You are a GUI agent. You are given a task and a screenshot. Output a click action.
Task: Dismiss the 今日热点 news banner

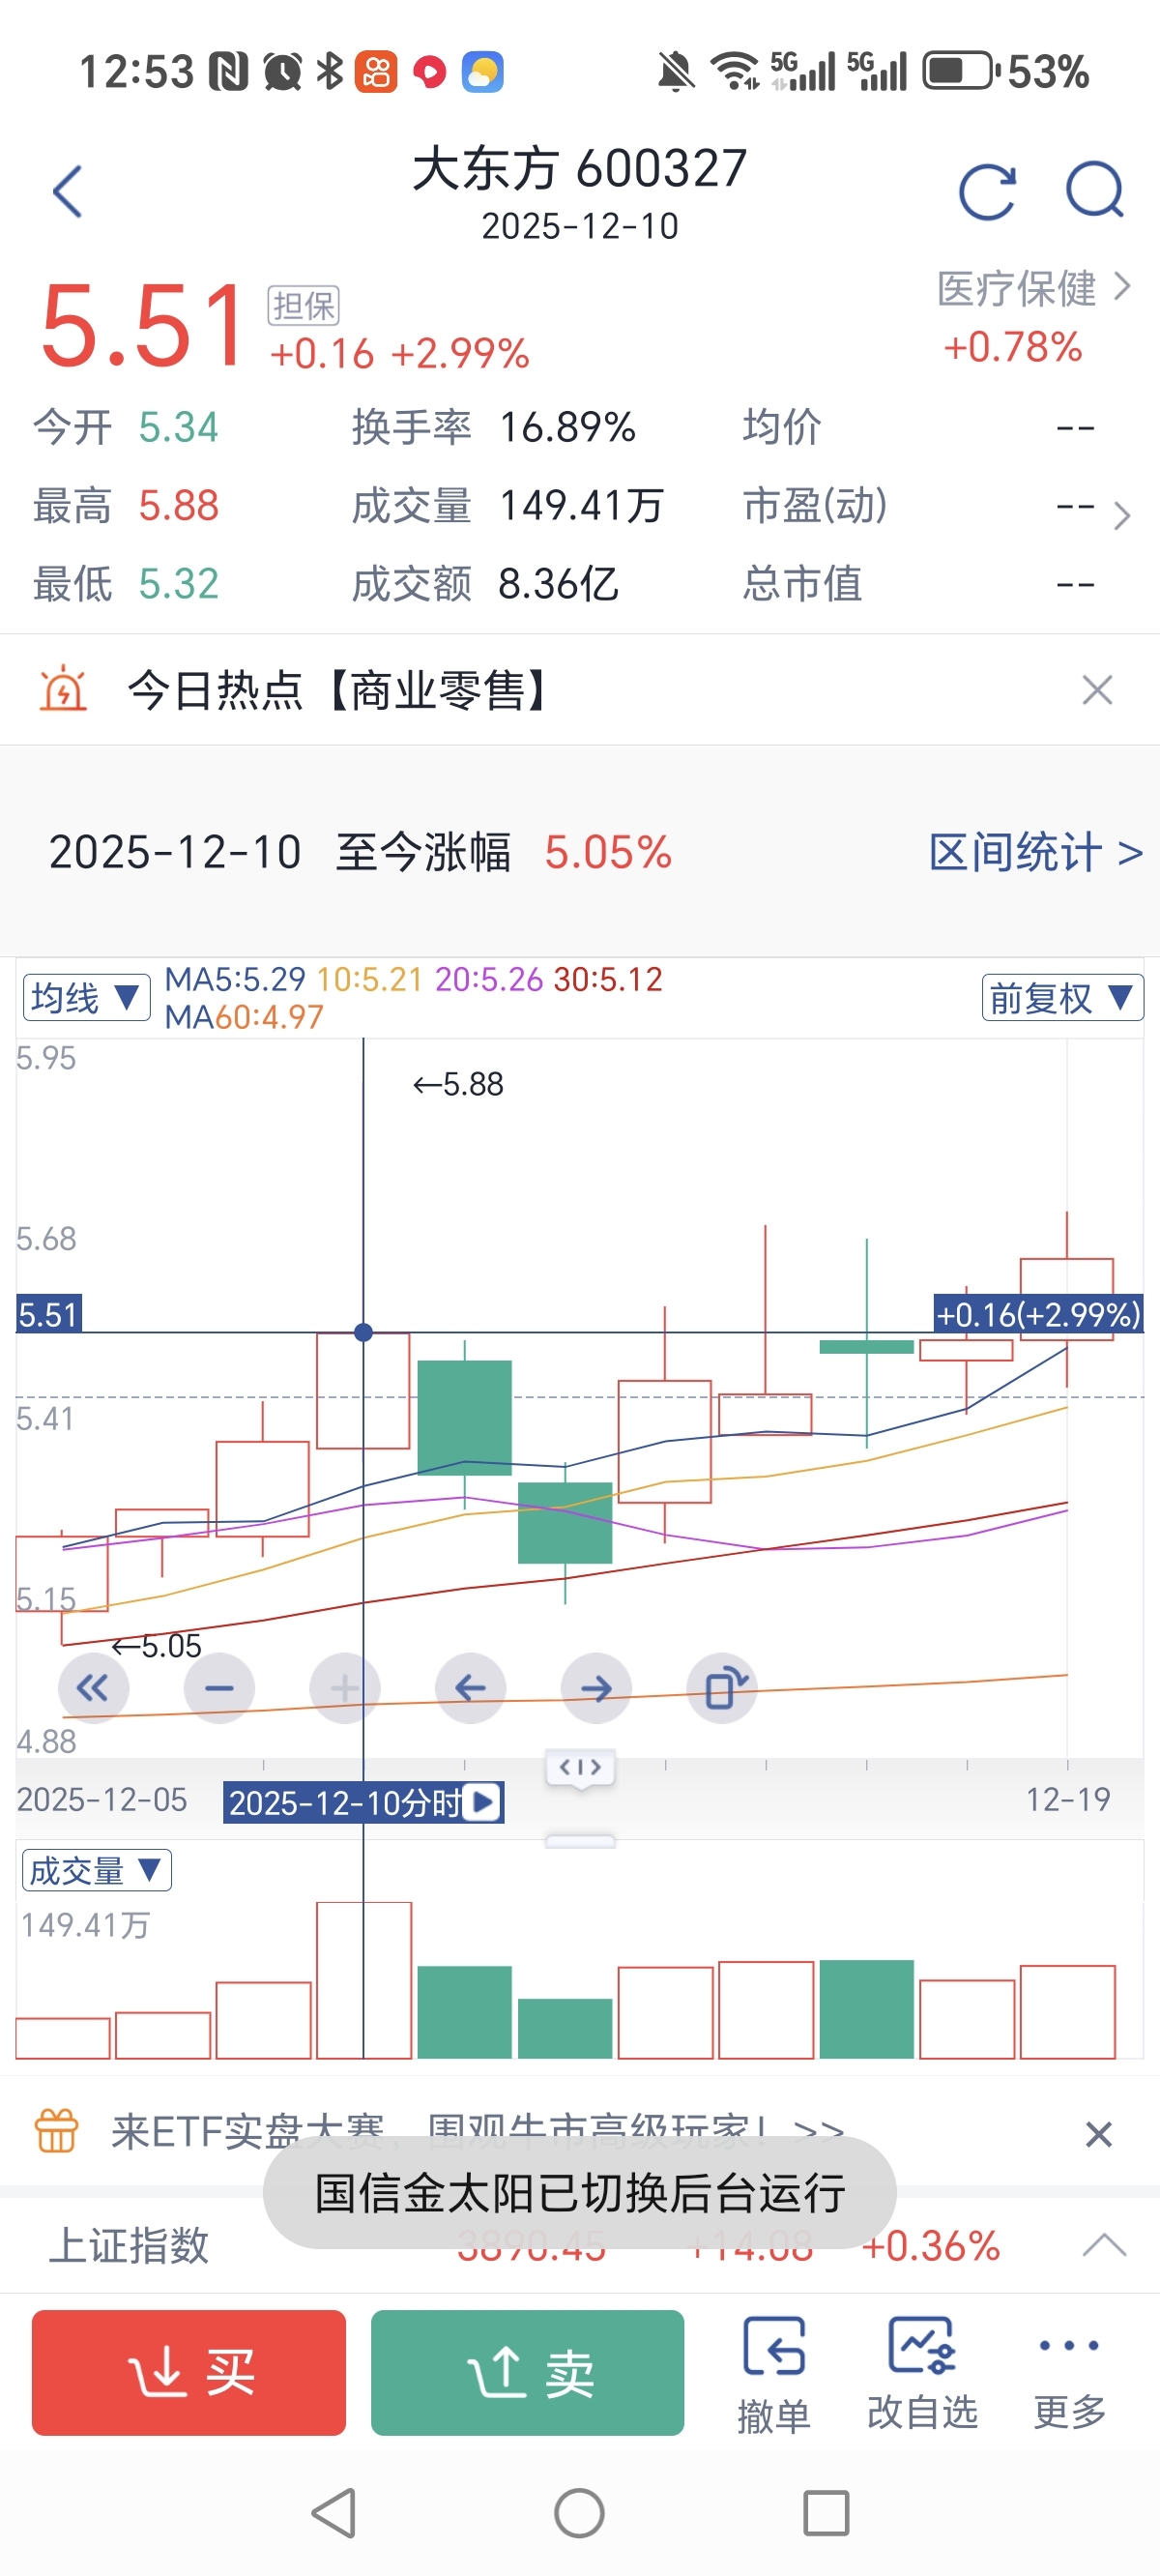click(x=1097, y=690)
